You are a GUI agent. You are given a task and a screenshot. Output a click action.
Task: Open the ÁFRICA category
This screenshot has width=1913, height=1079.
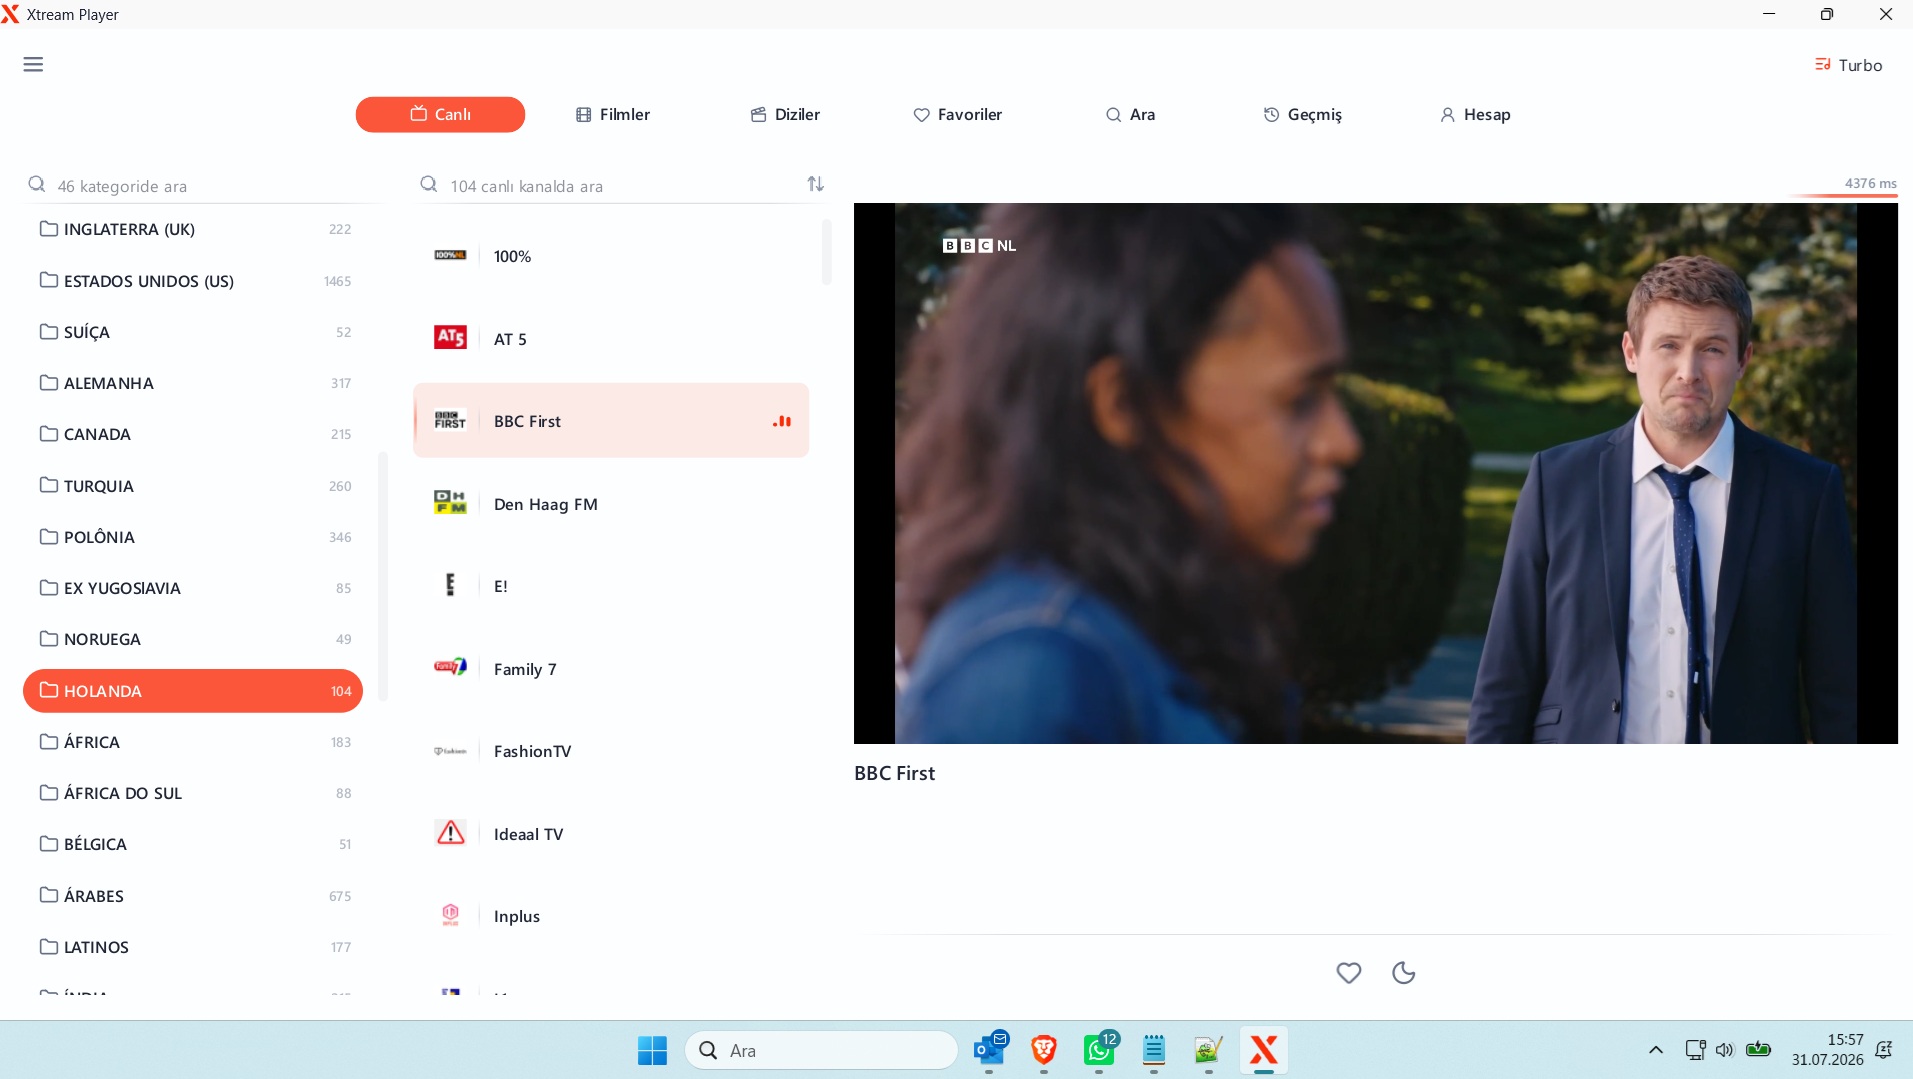[x=193, y=742]
